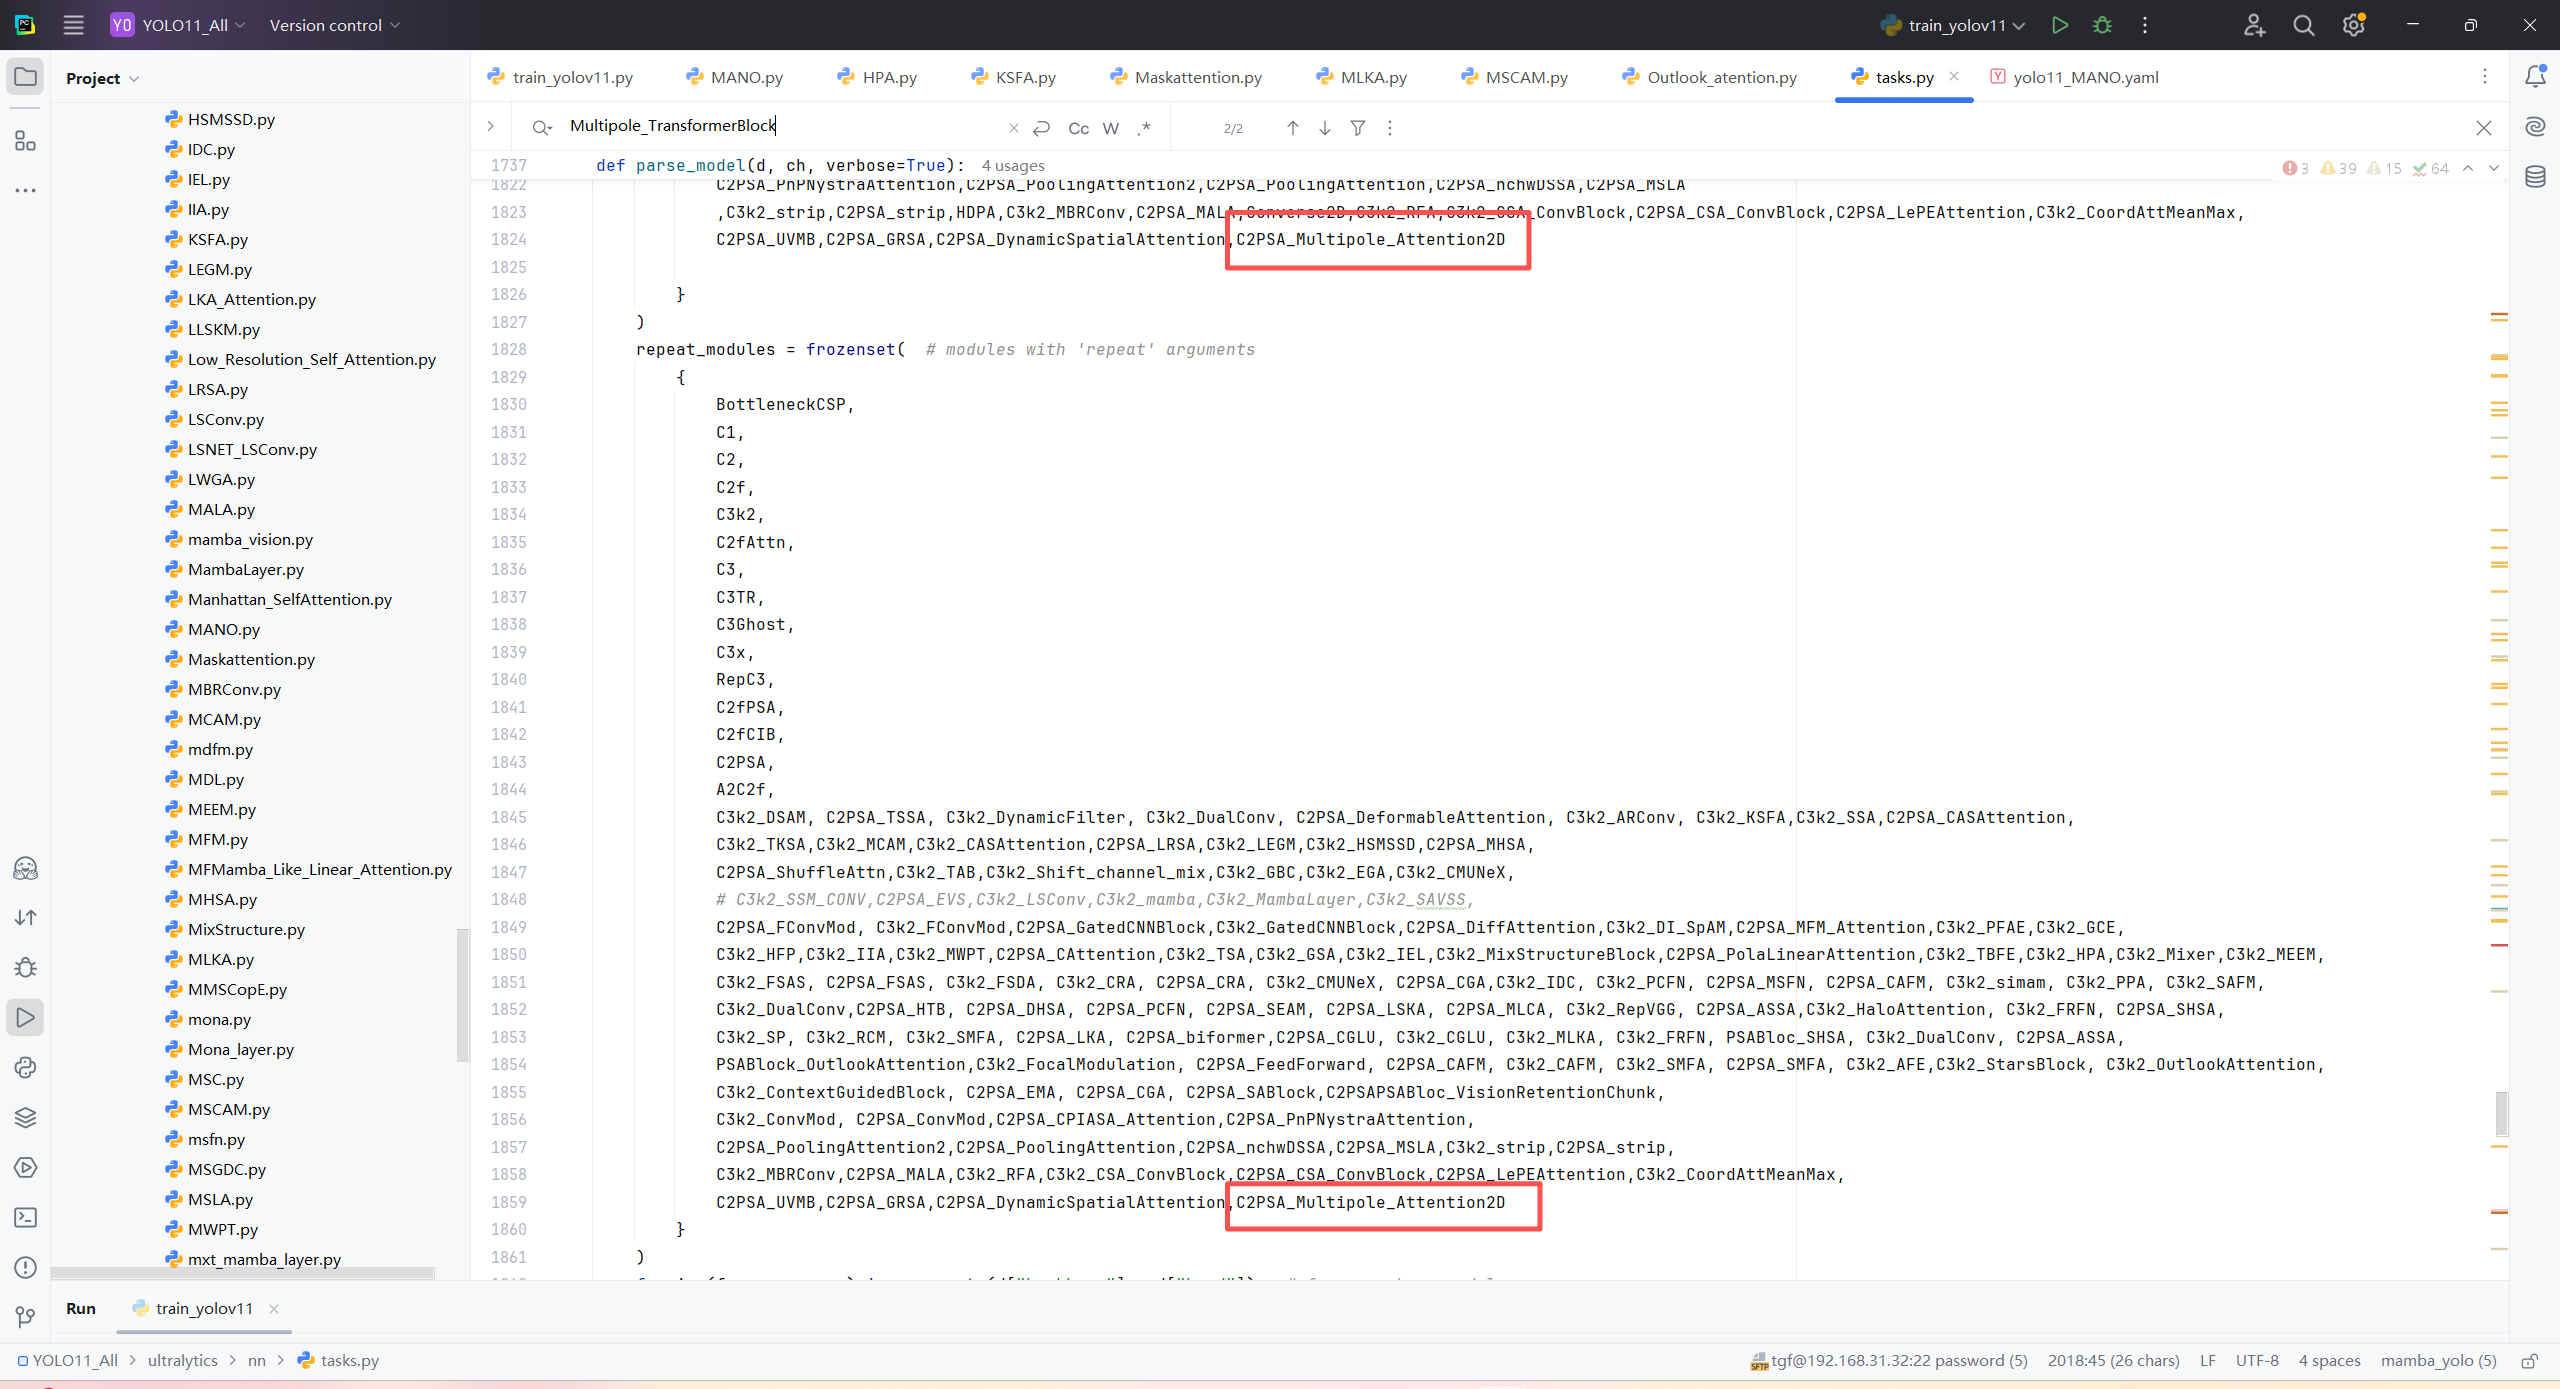Open the Notifications bell icon
The image size is (2560, 1389).
[2535, 76]
